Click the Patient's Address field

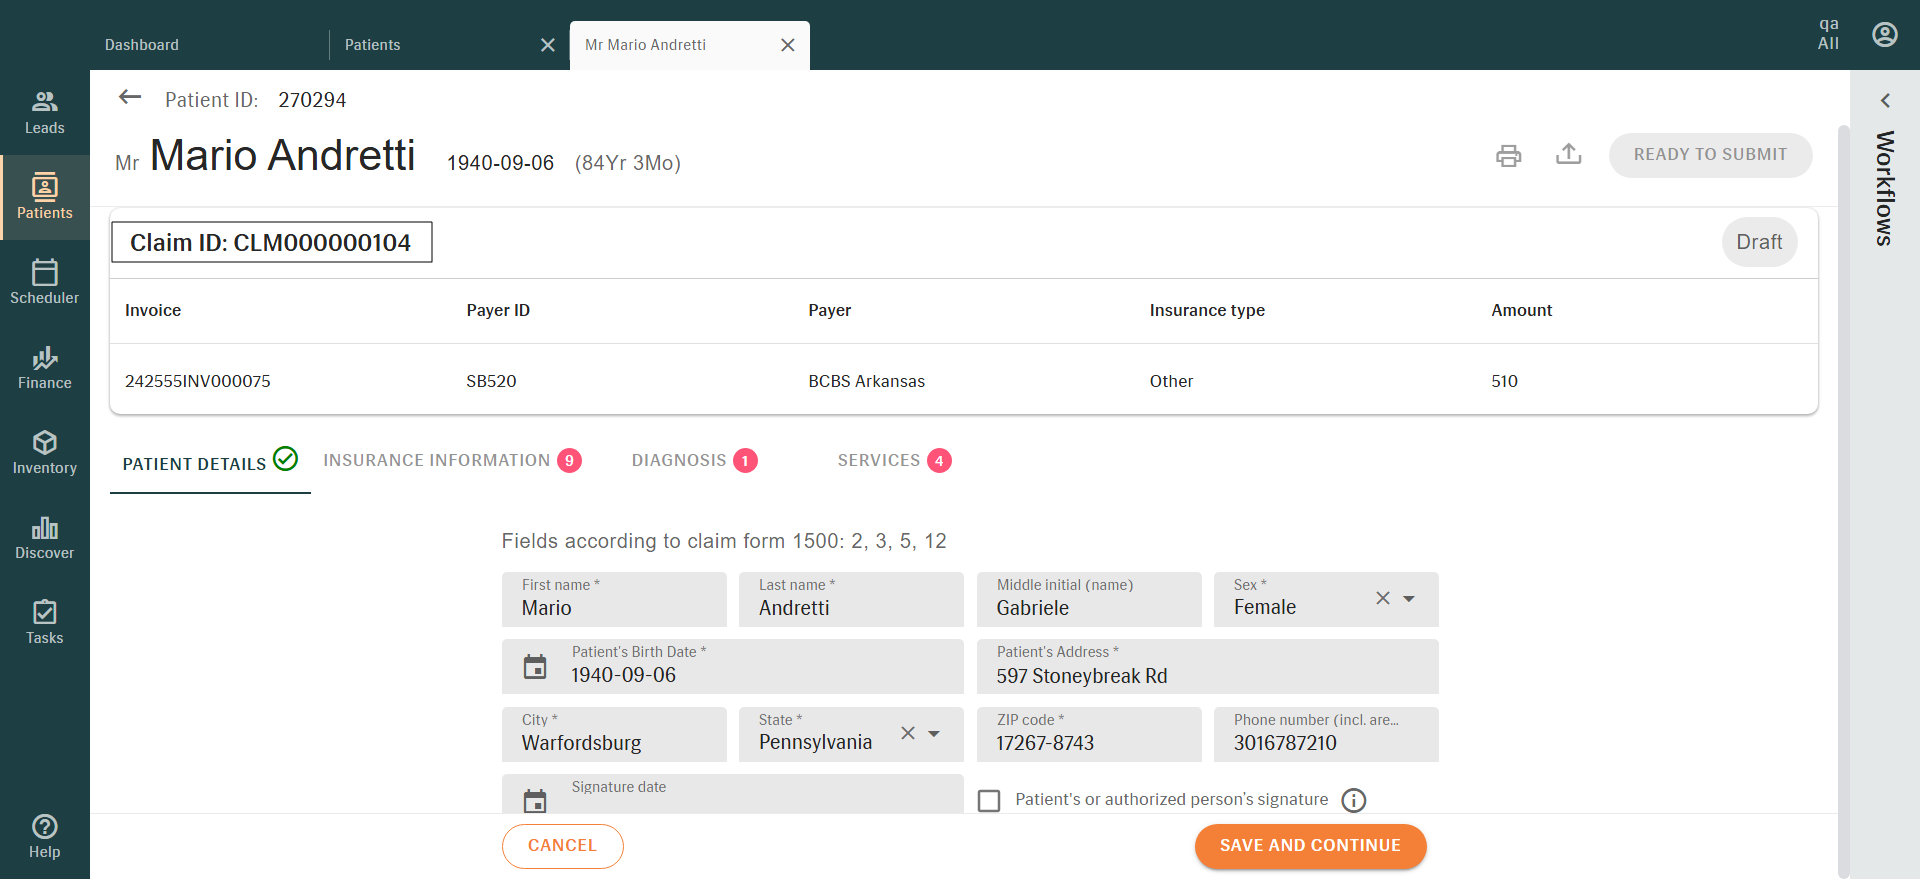(1207, 667)
